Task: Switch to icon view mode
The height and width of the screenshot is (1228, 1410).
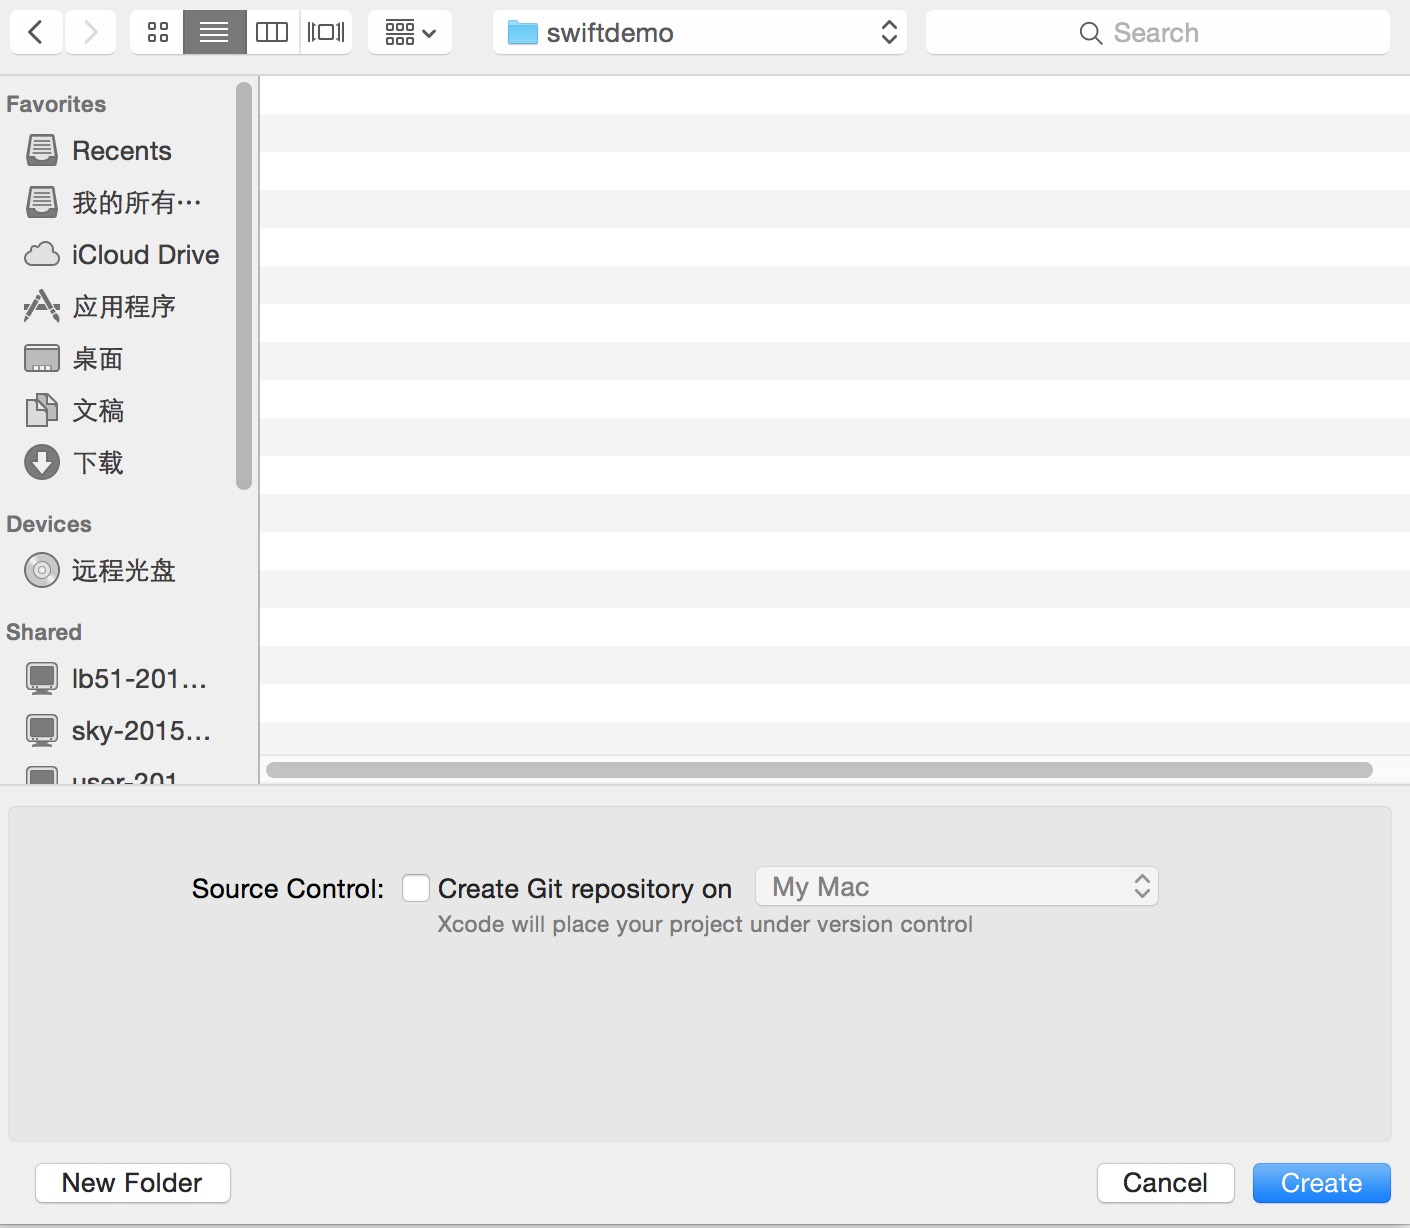Action: coord(156,31)
